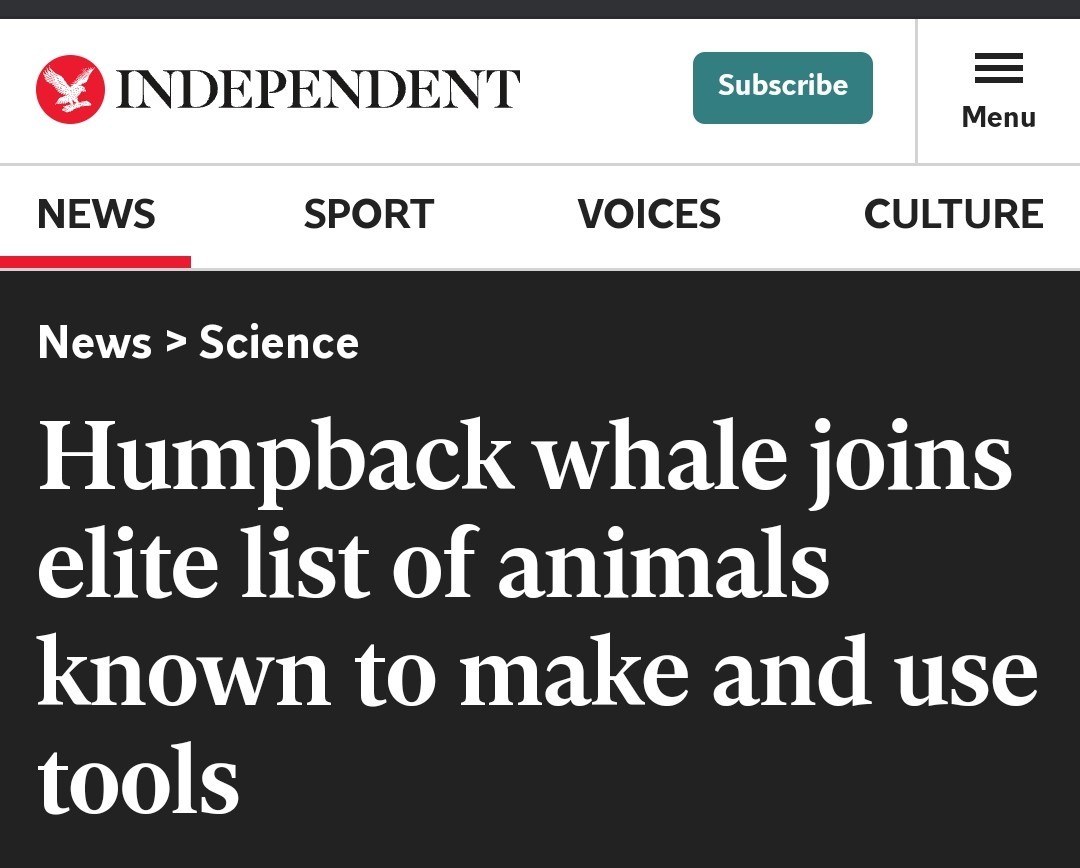Image resolution: width=1080 pixels, height=868 pixels.
Task: Switch to the NEWS tab
Action: click(96, 214)
